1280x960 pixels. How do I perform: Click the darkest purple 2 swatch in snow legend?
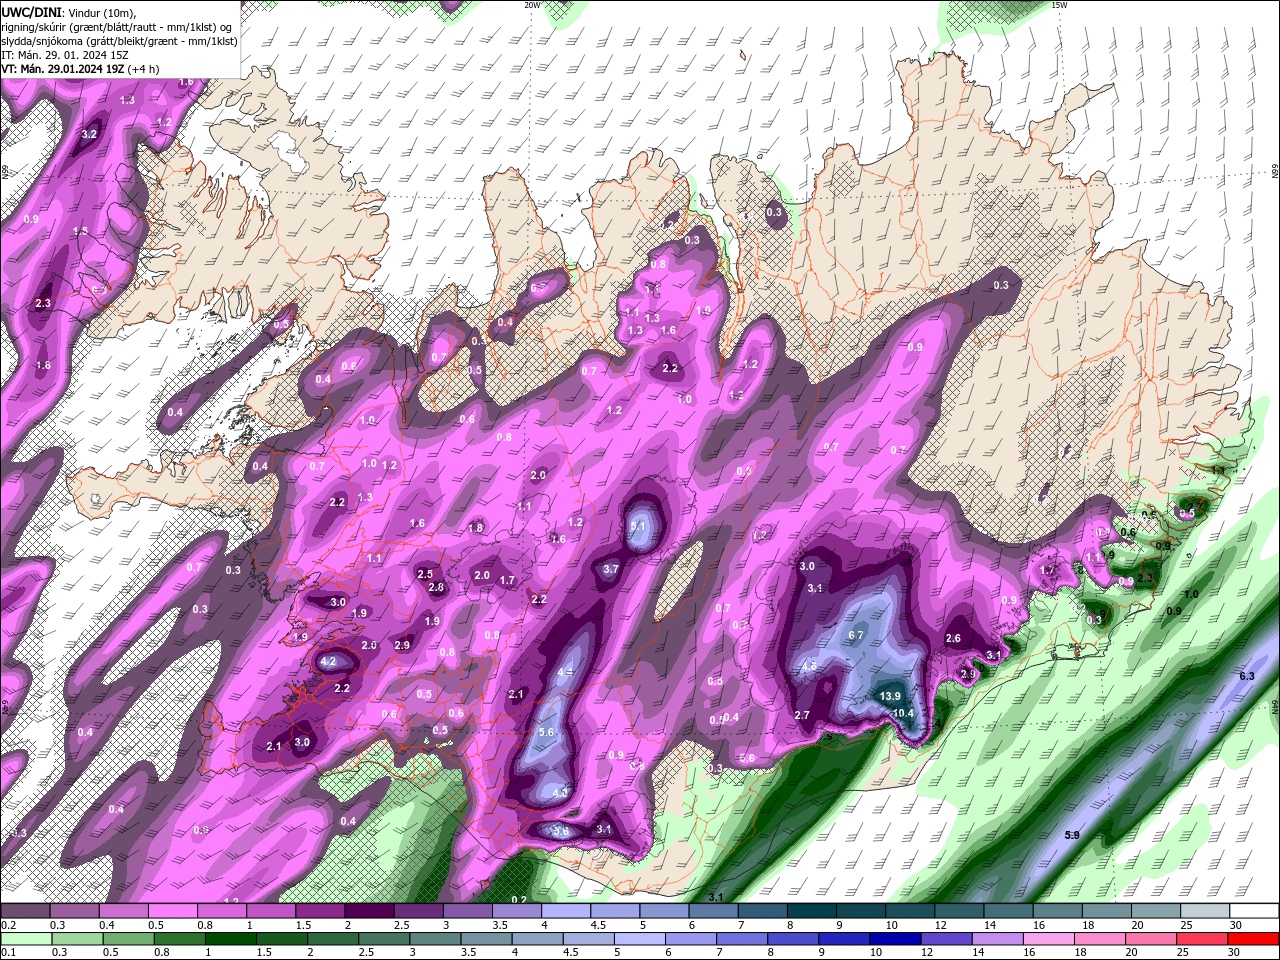pos(369,911)
